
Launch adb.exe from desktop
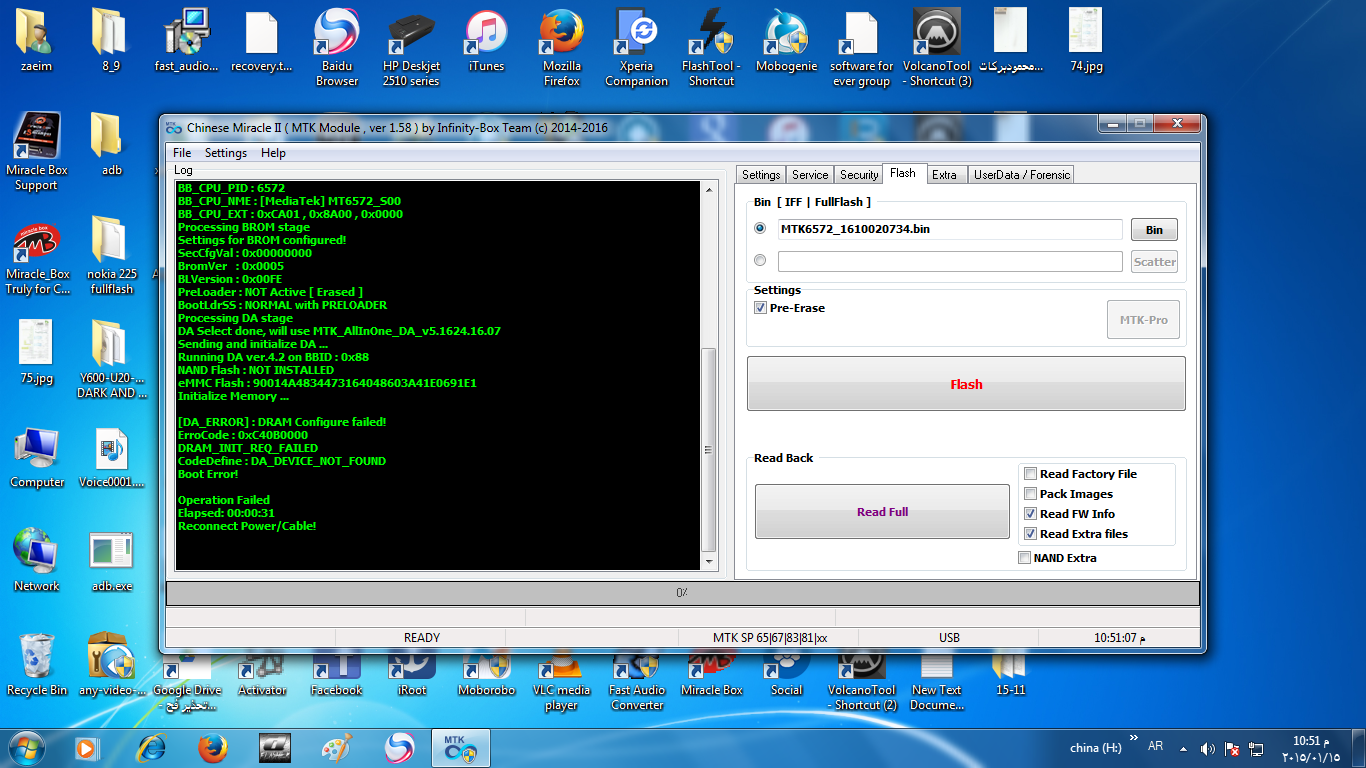coord(111,561)
